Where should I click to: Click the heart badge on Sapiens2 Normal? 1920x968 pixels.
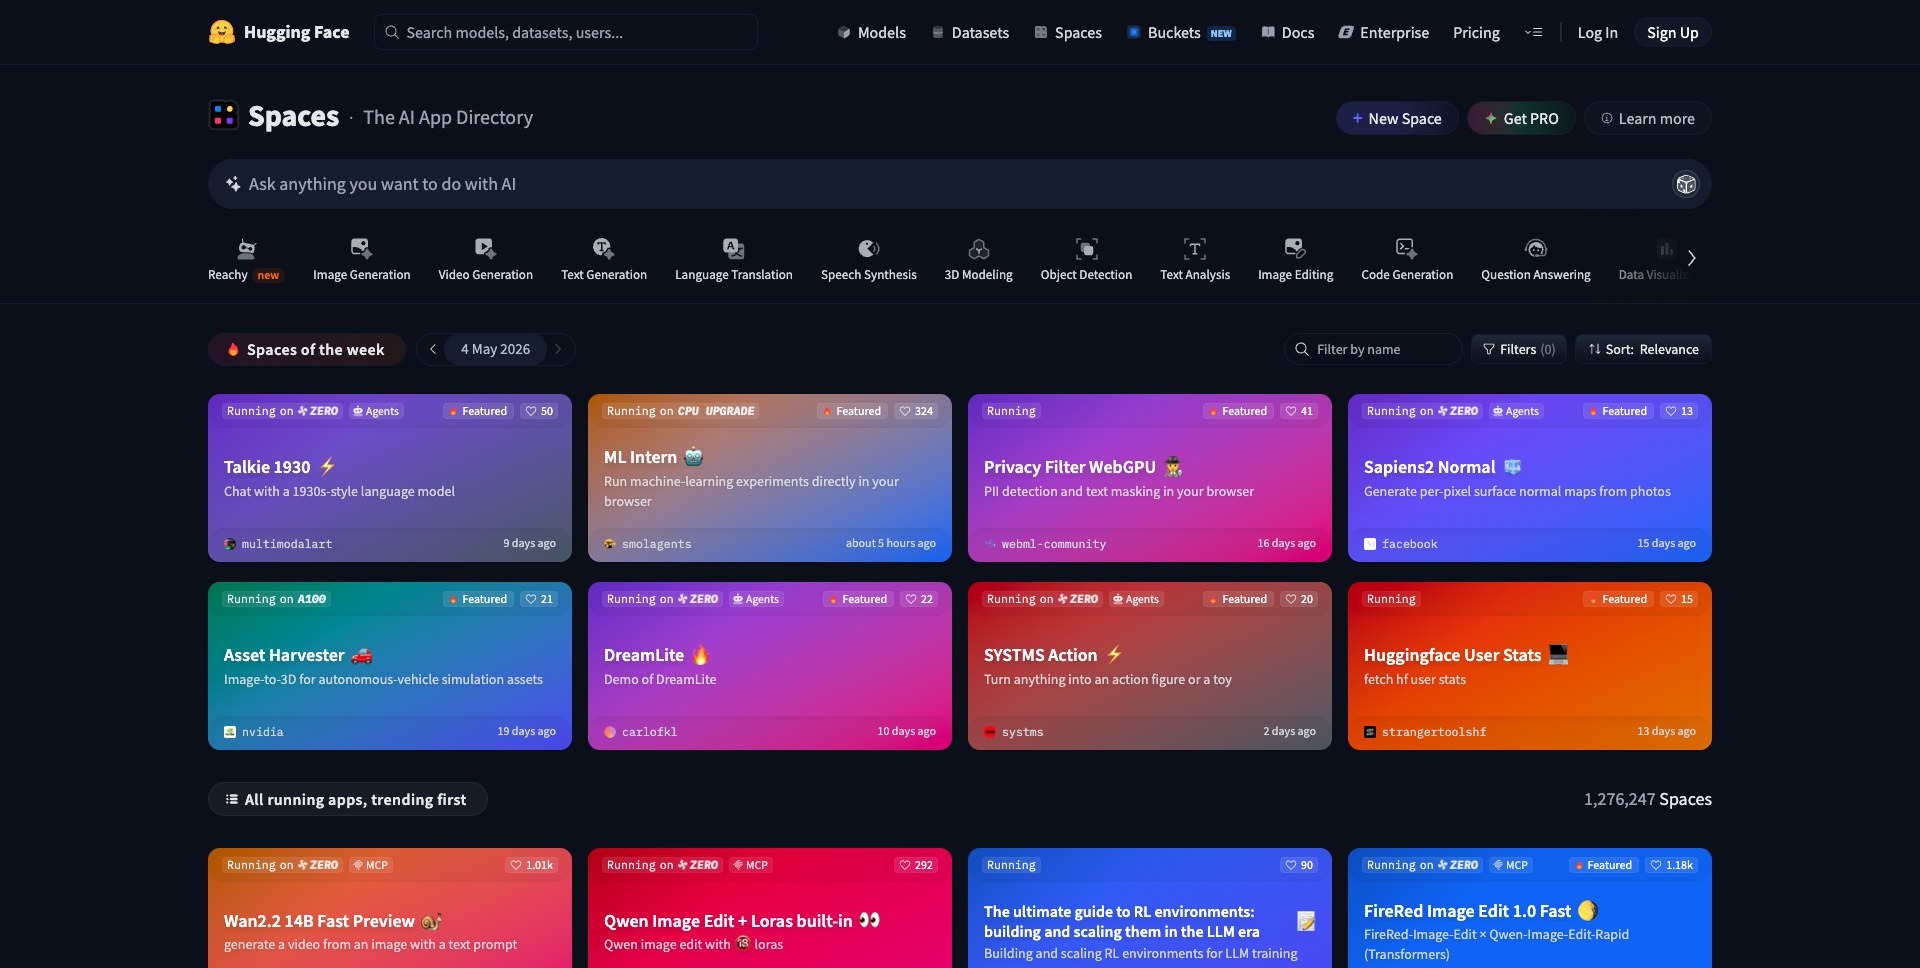[x=1679, y=411]
